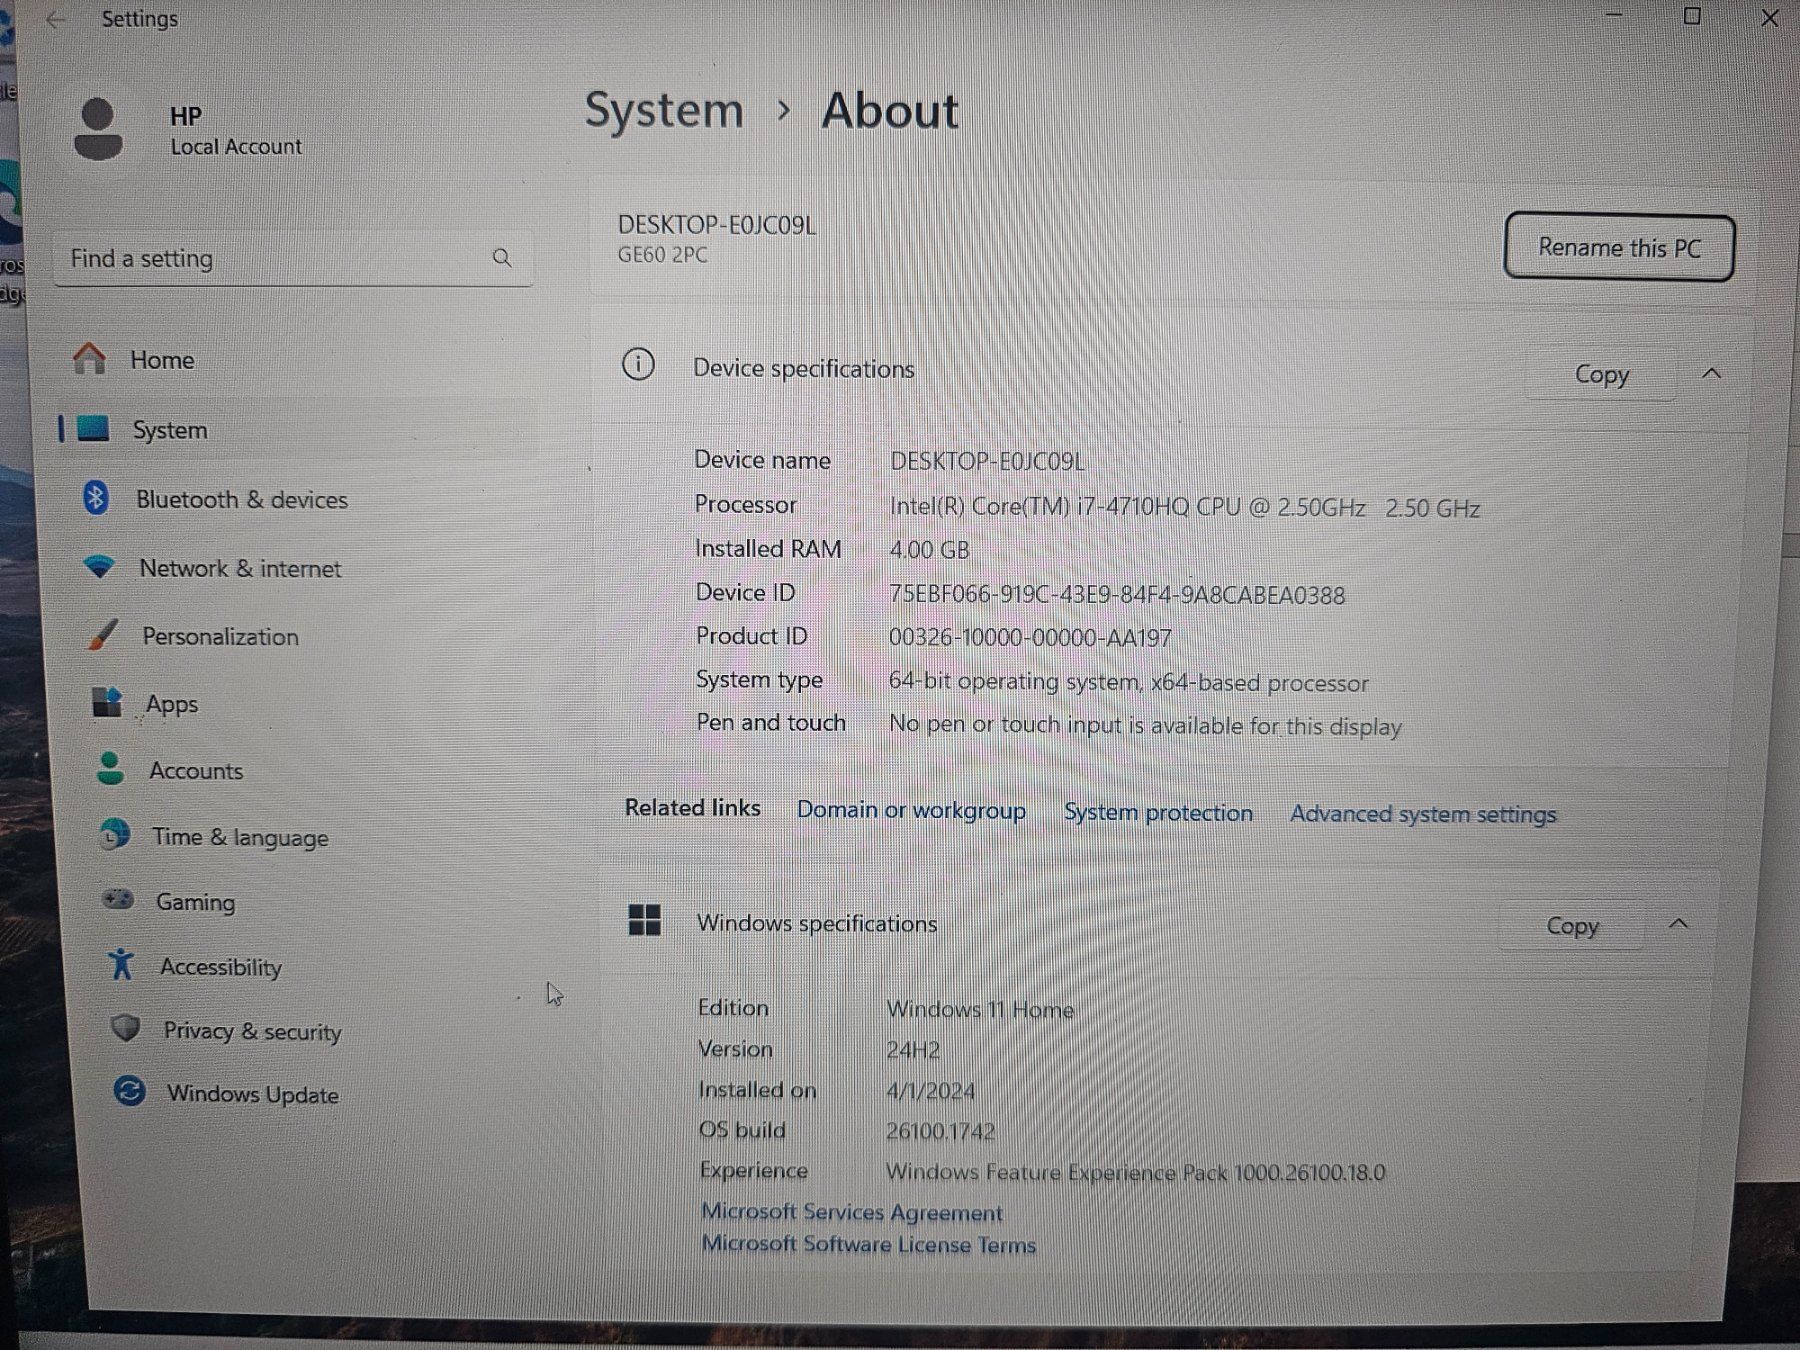
Task: Click the Network Wi-Fi icon
Action: pos(99,566)
